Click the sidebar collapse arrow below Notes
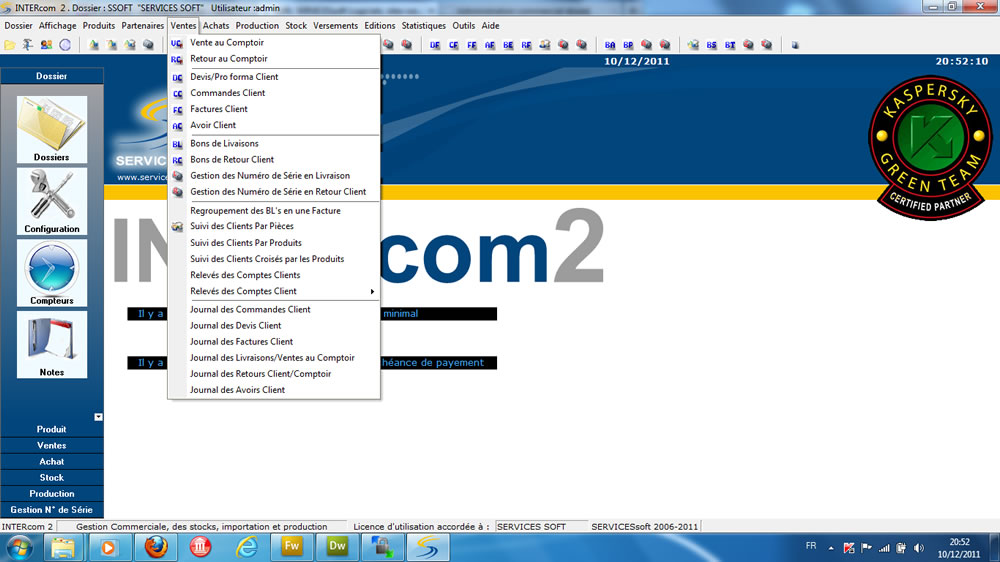The height and width of the screenshot is (562, 1000). pos(98,417)
